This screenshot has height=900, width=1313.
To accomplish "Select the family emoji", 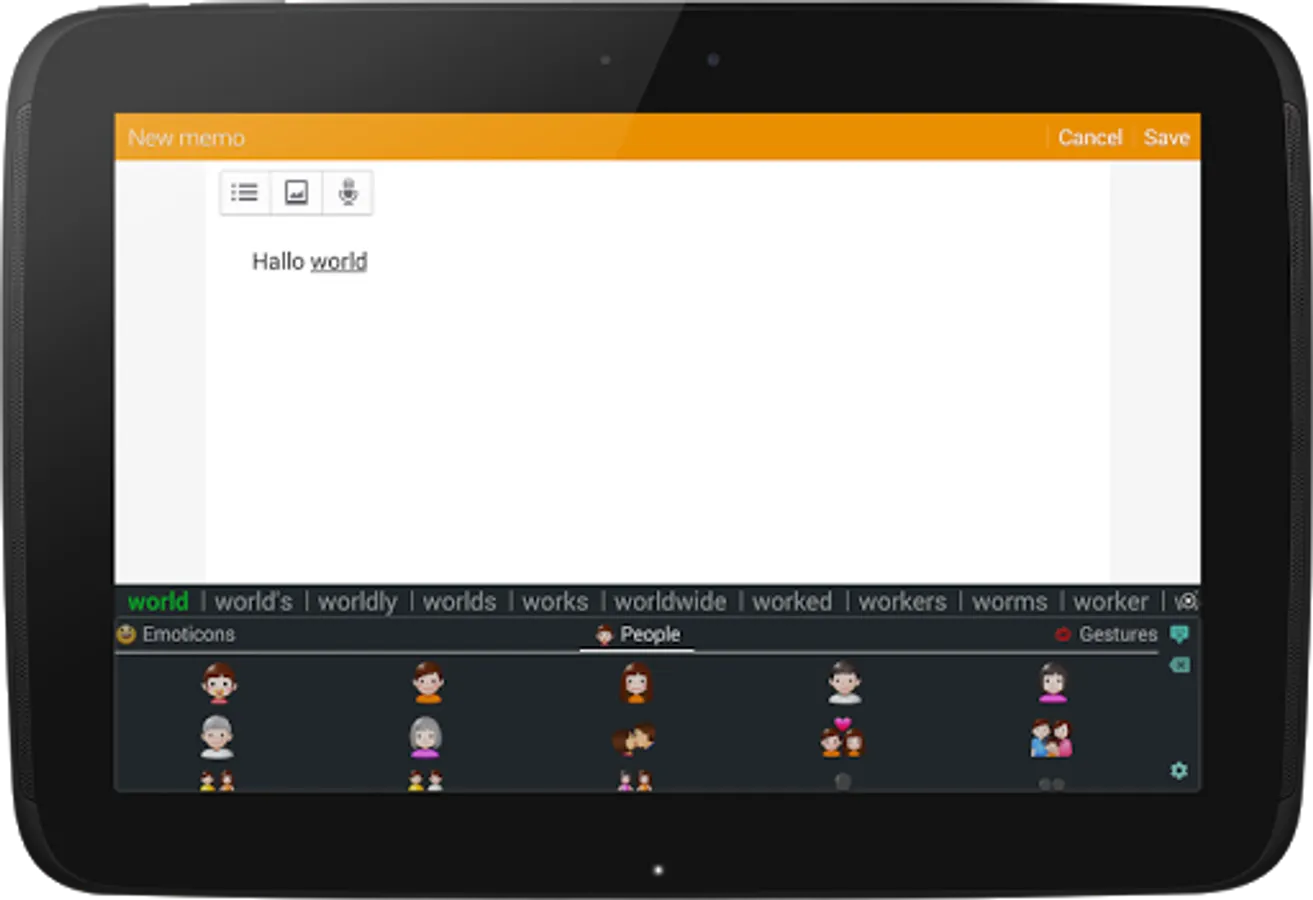I will [x=1051, y=738].
